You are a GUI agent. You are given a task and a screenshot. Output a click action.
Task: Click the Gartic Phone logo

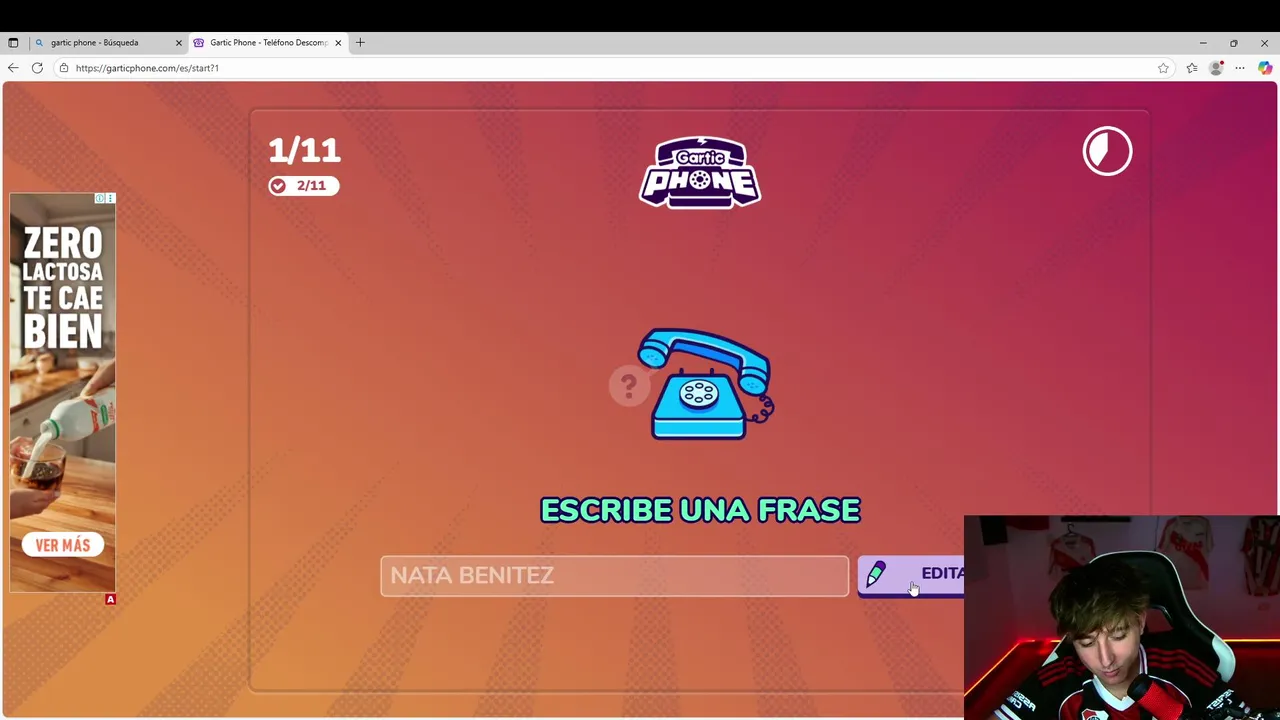[x=700, y=172]
